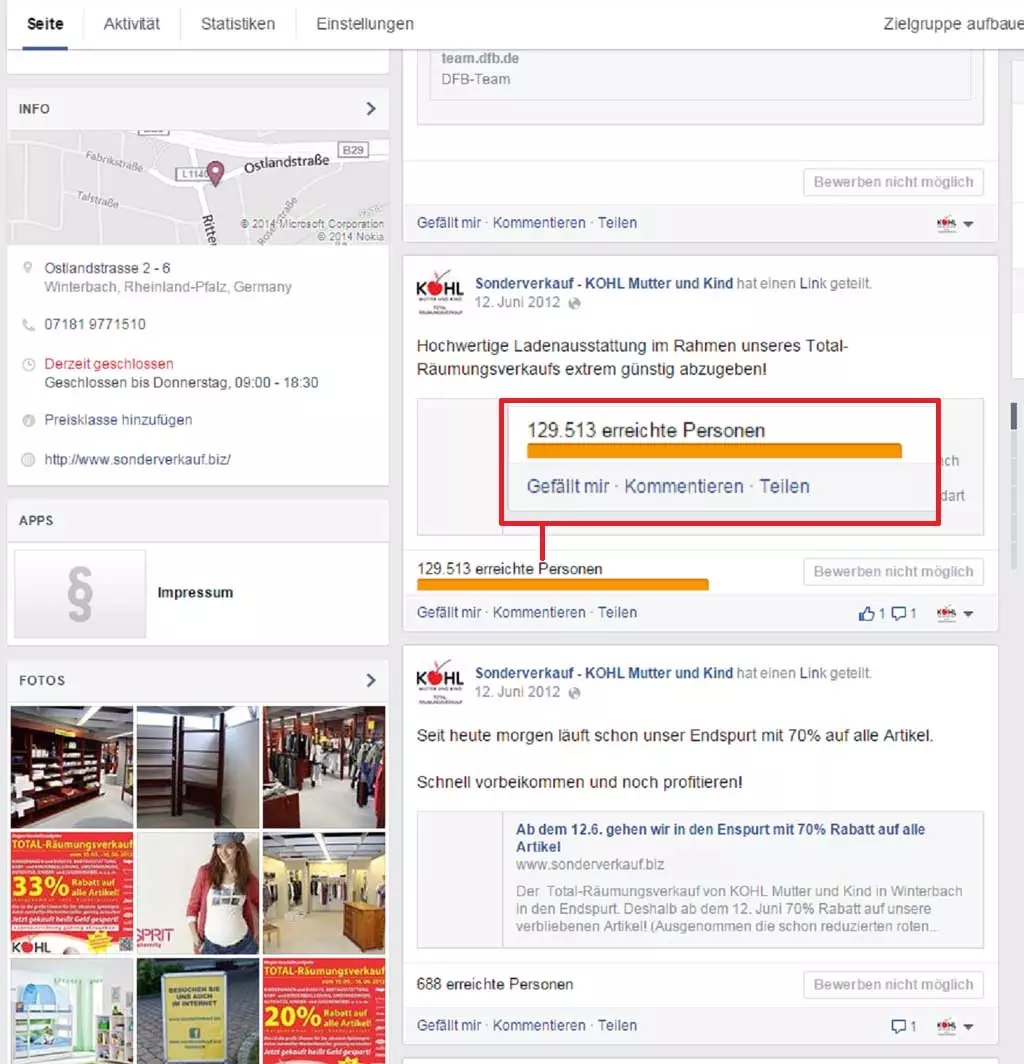Image resolution: width=1024 pixels, height=1064 pixels.
Task: Click the team.dfb.de link preview text
Action: point(480,58)
